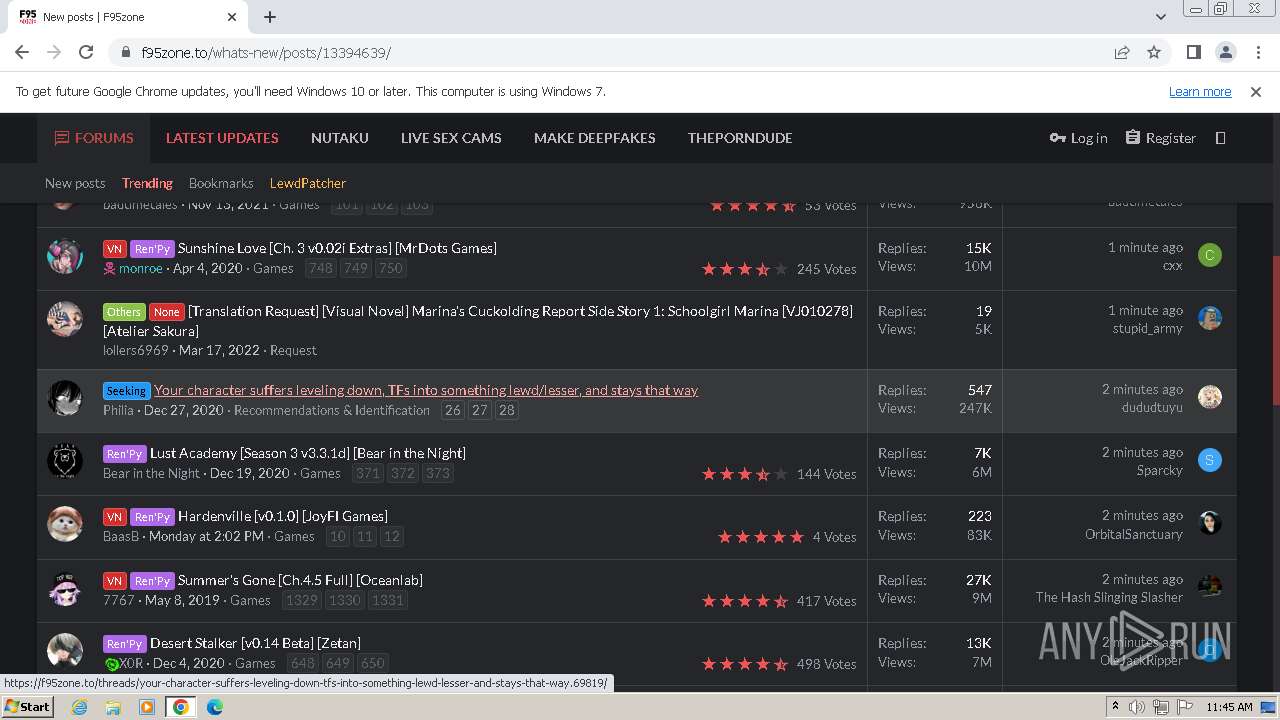The height and width of the screenshot is (720, 1280).
Task: Click the system tray volume icon
Action: pyautogui.click(x=1136, y=707)
